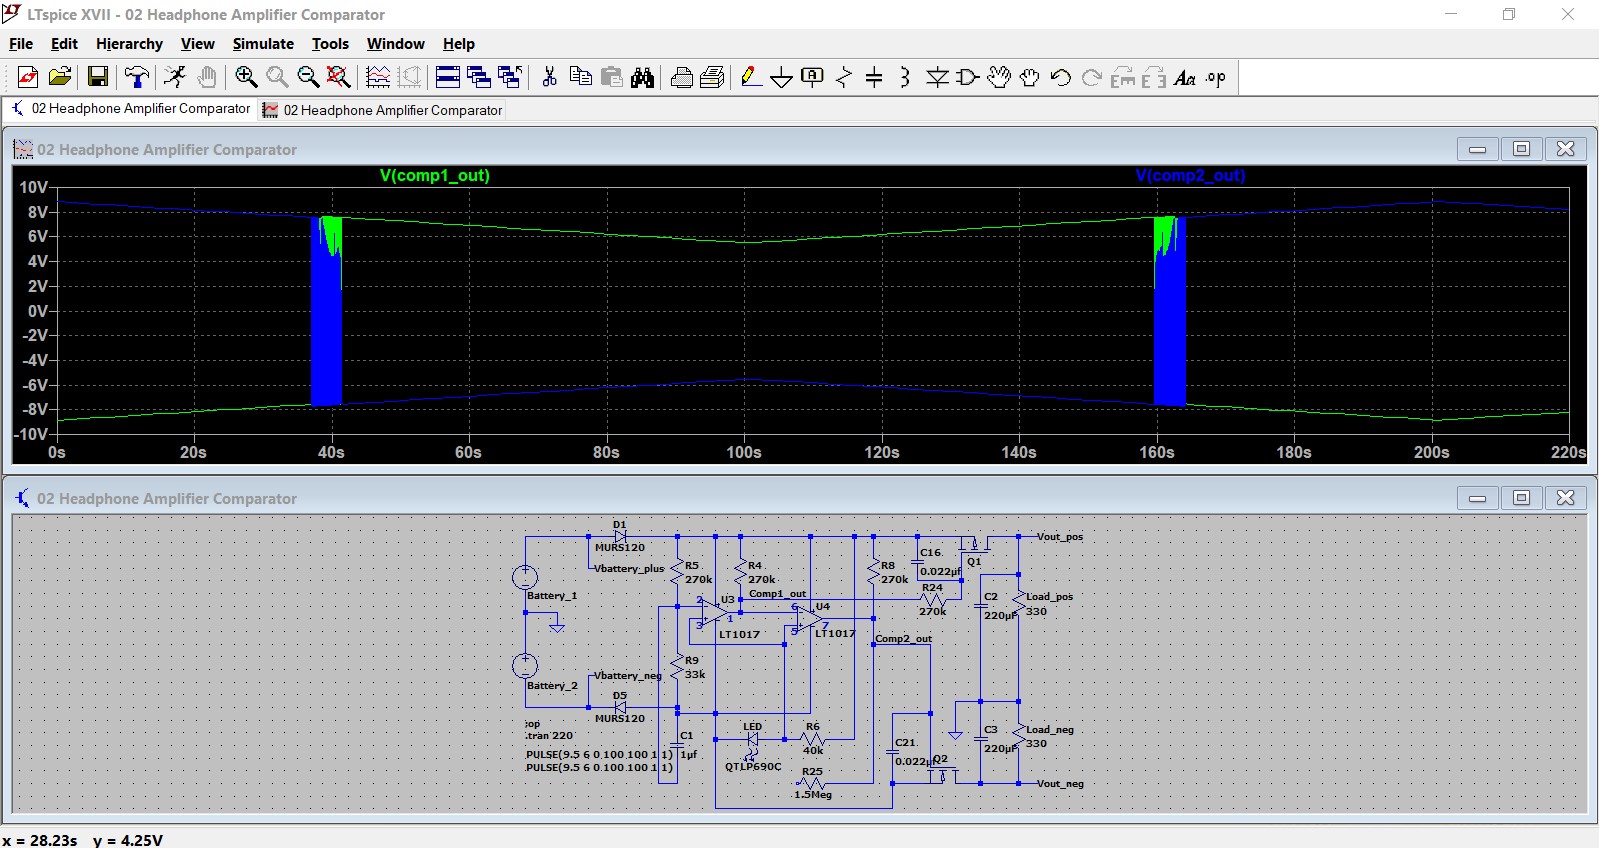Open the File menu
This screenshot has width=1599, height=848.
click(x=21, y=44)
